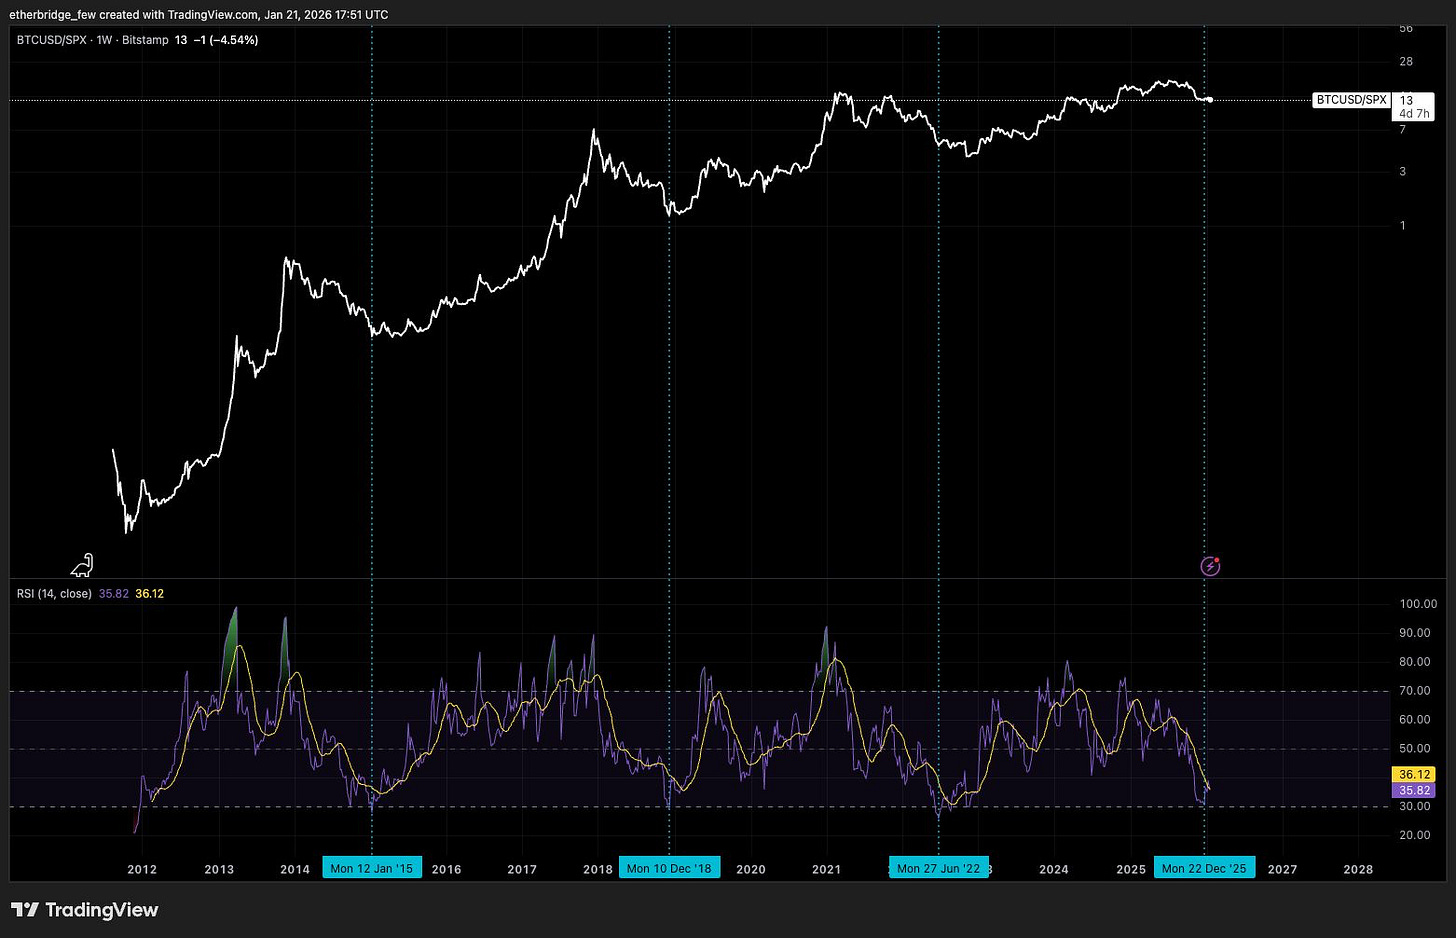Click the 2025 label on the time axis

(1131, 869)
